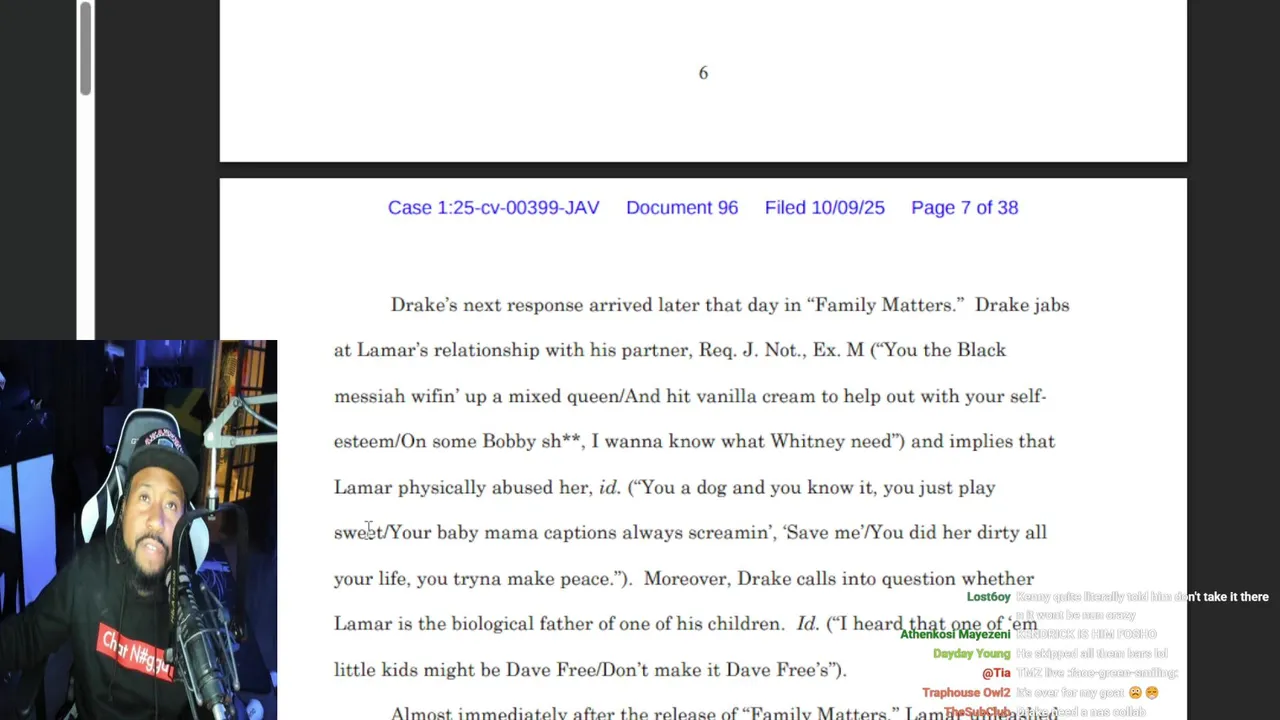Click the words 'Family Matters.' in the first paragraph line

click(x=885, y=305)
